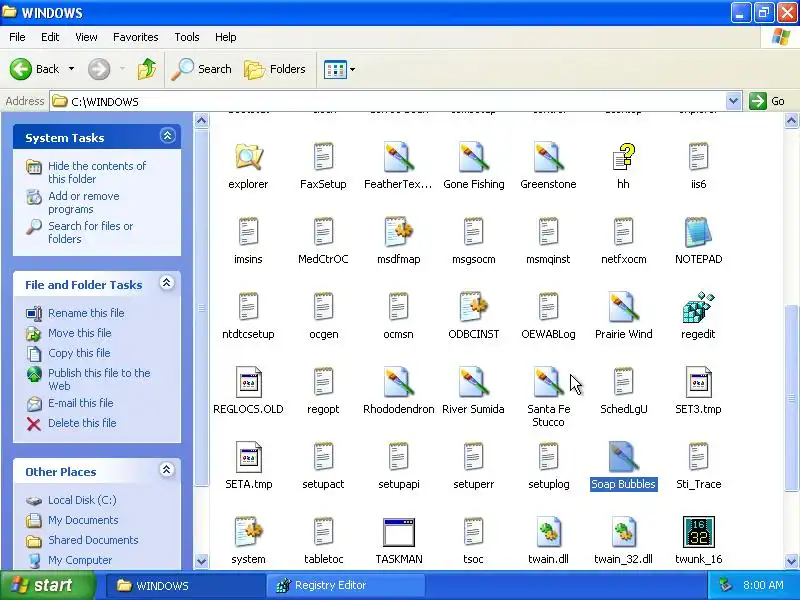This screenshot has height=600, width=800.
Task: Click Copy this file link
Action: point(79,353)
